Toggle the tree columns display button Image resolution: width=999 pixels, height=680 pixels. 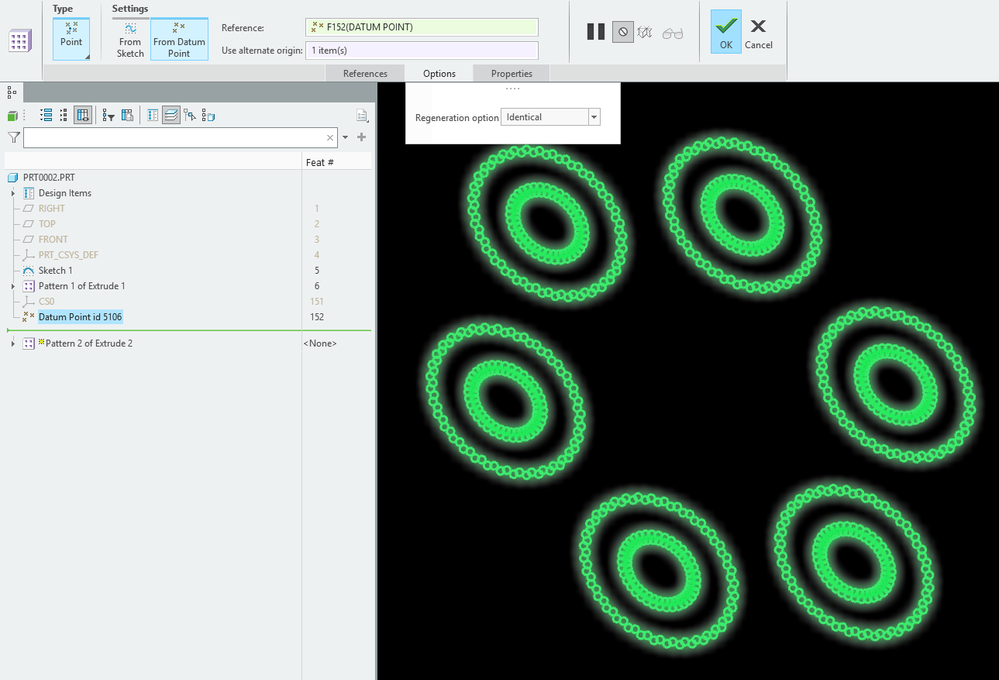[83, 115]
